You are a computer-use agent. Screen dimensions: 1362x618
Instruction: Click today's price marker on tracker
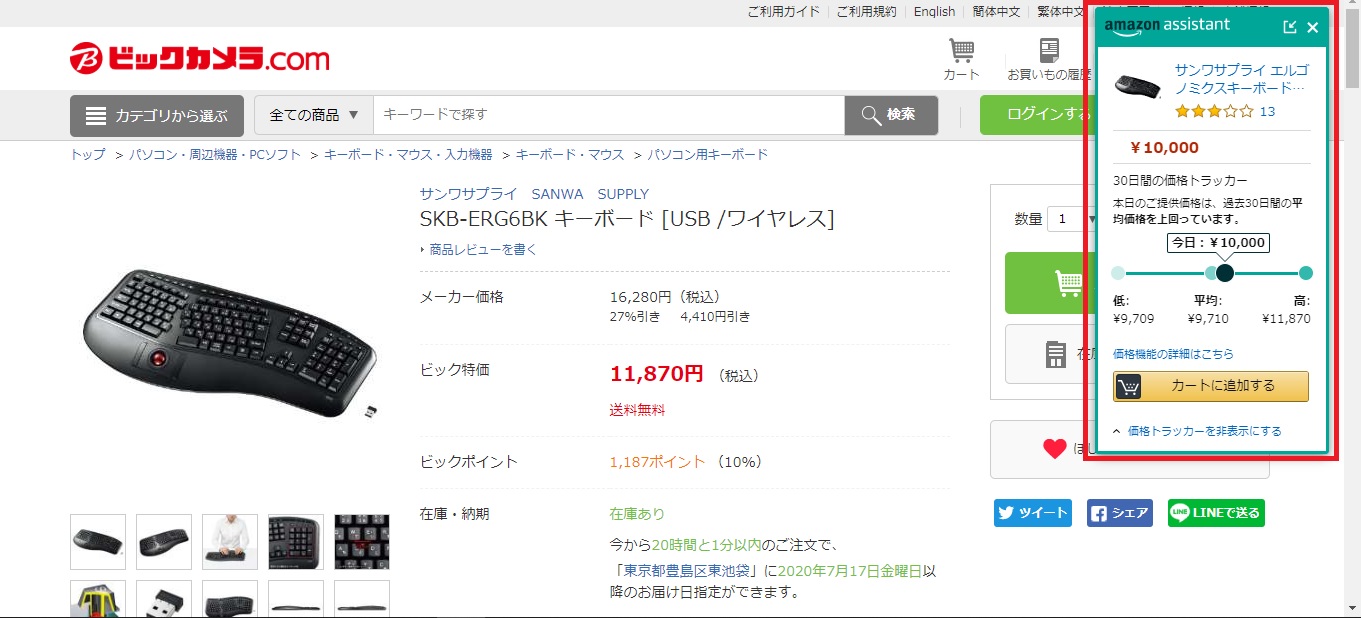[1225, 273]
